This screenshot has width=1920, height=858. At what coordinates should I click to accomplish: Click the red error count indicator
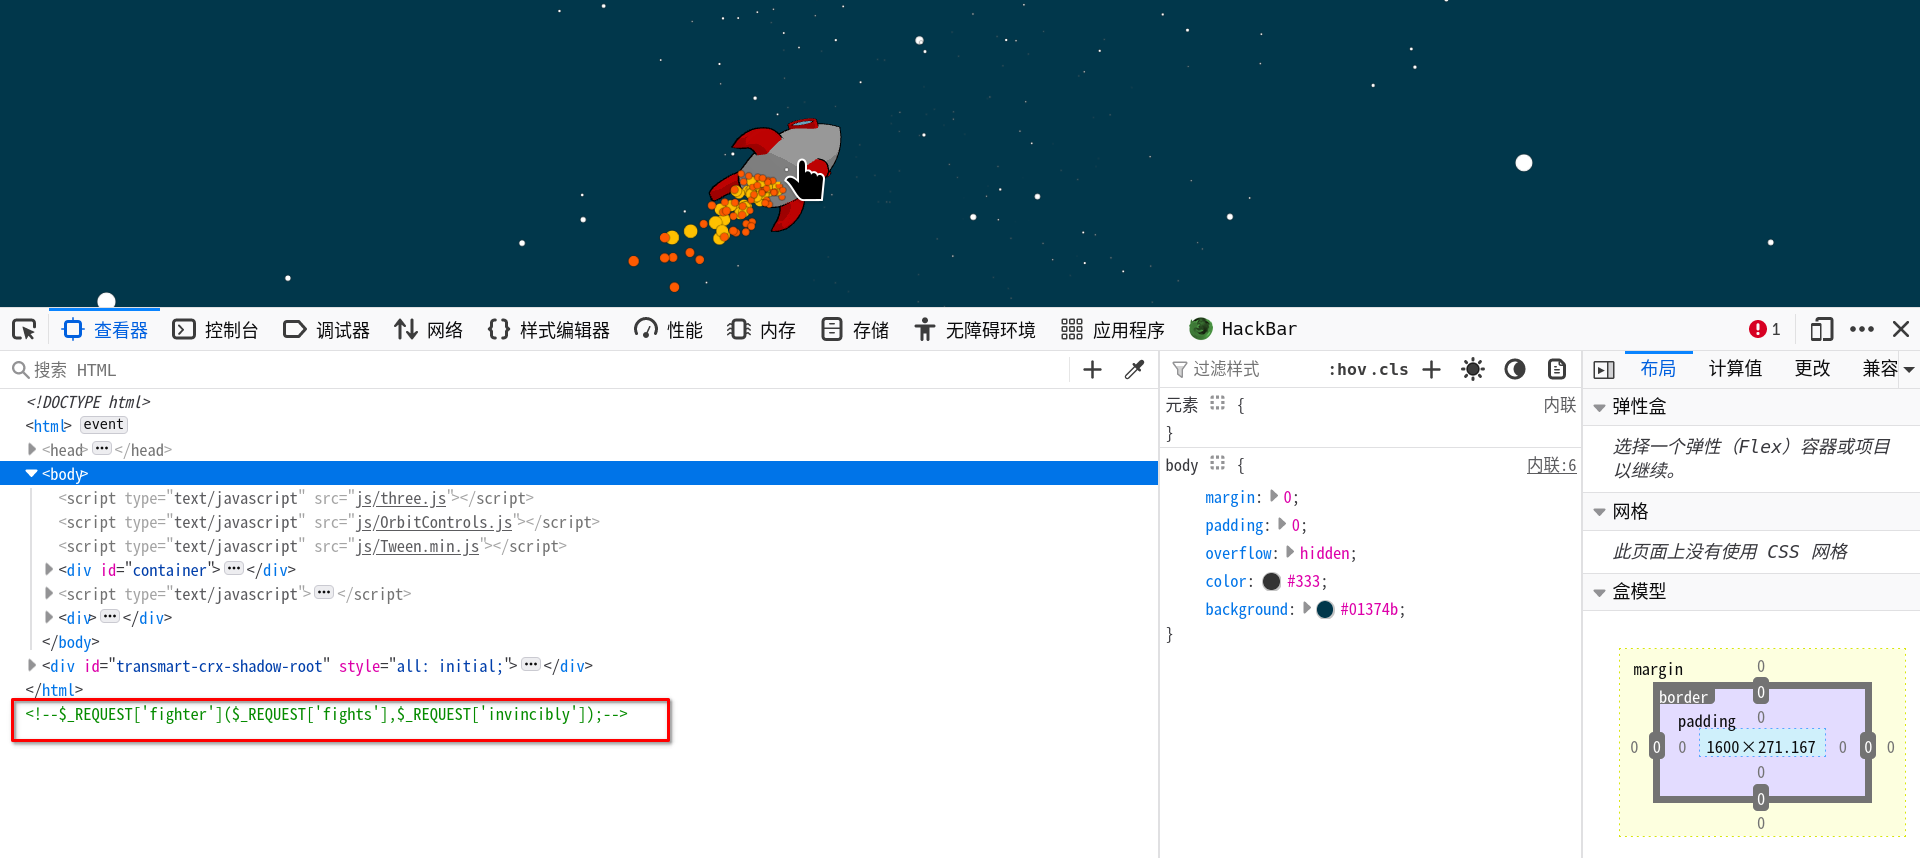(x=1764, y=329)
